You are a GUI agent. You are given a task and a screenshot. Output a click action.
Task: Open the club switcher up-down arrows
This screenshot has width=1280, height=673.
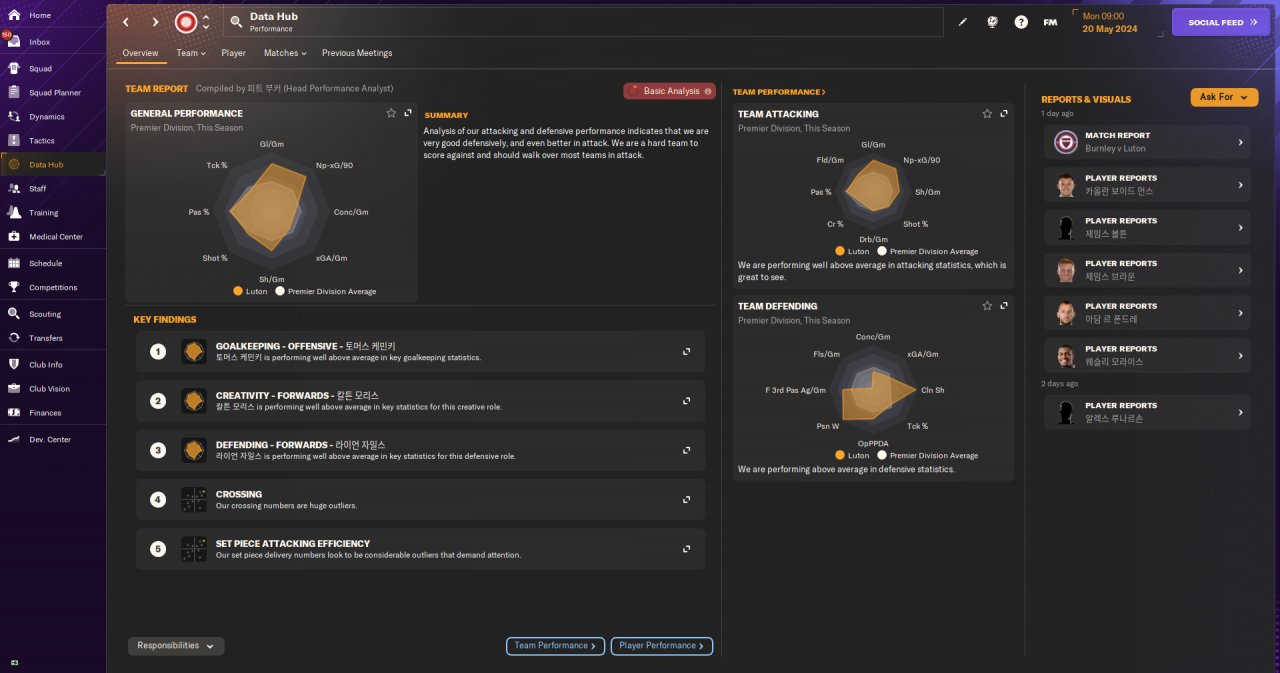pos(206,22)
